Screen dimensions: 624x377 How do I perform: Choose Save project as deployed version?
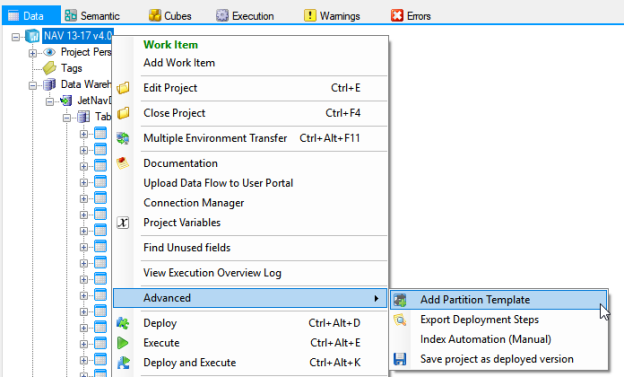pos(499,359)
